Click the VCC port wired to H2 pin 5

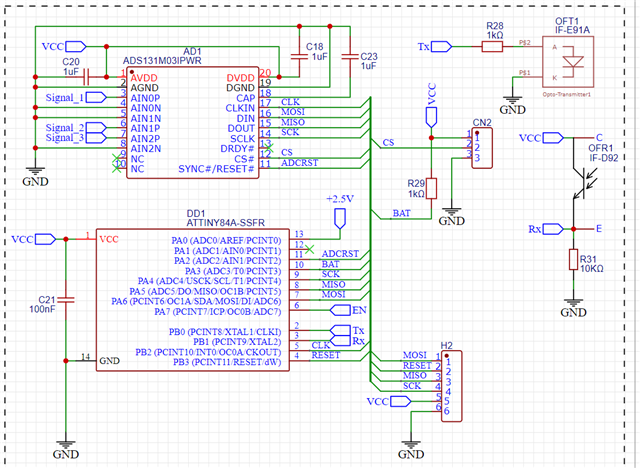pyautogui.click(x=400, y=401)
